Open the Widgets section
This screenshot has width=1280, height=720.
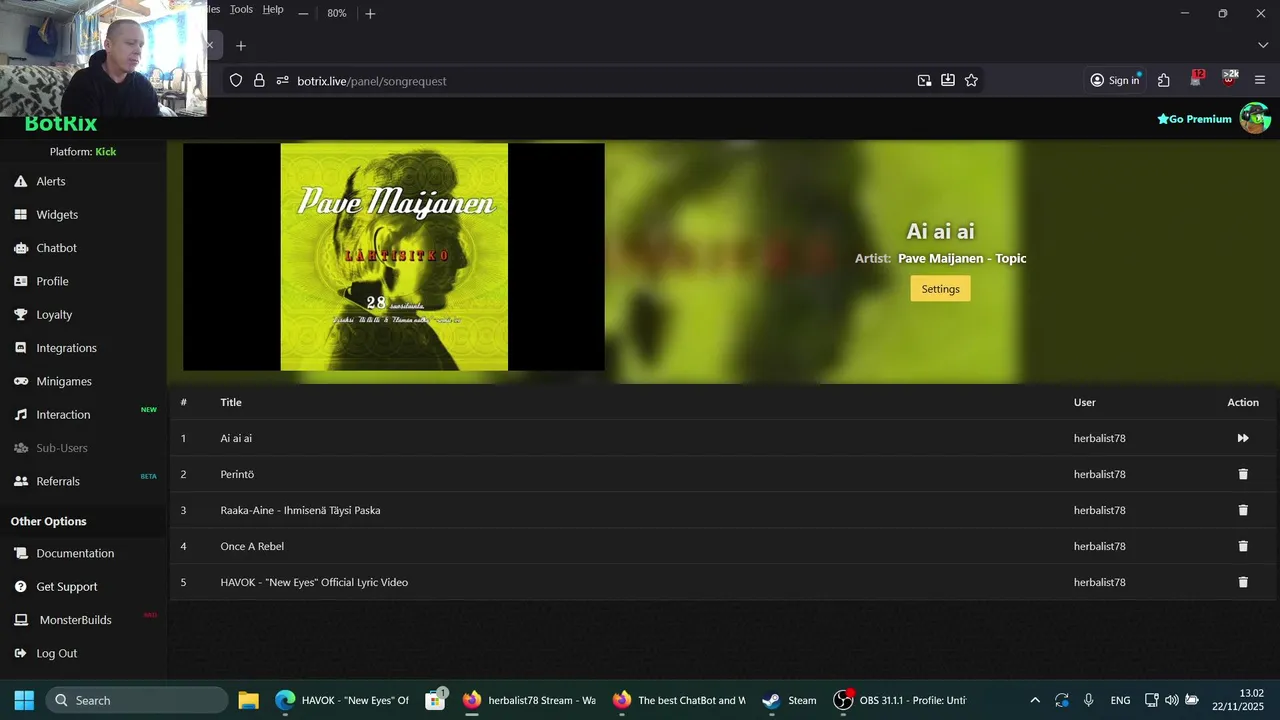57,214
